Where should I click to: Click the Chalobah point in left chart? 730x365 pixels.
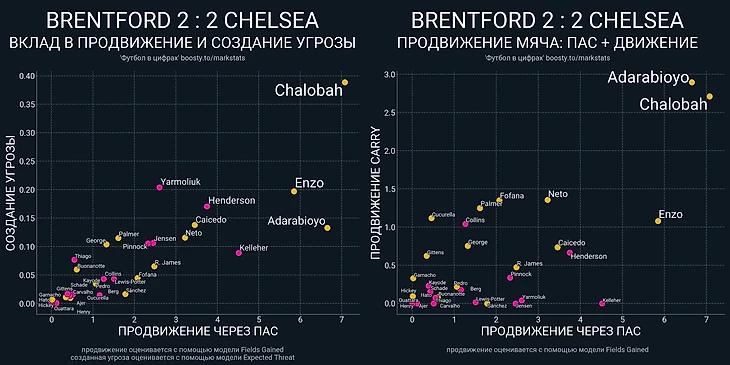coord(345,82)
